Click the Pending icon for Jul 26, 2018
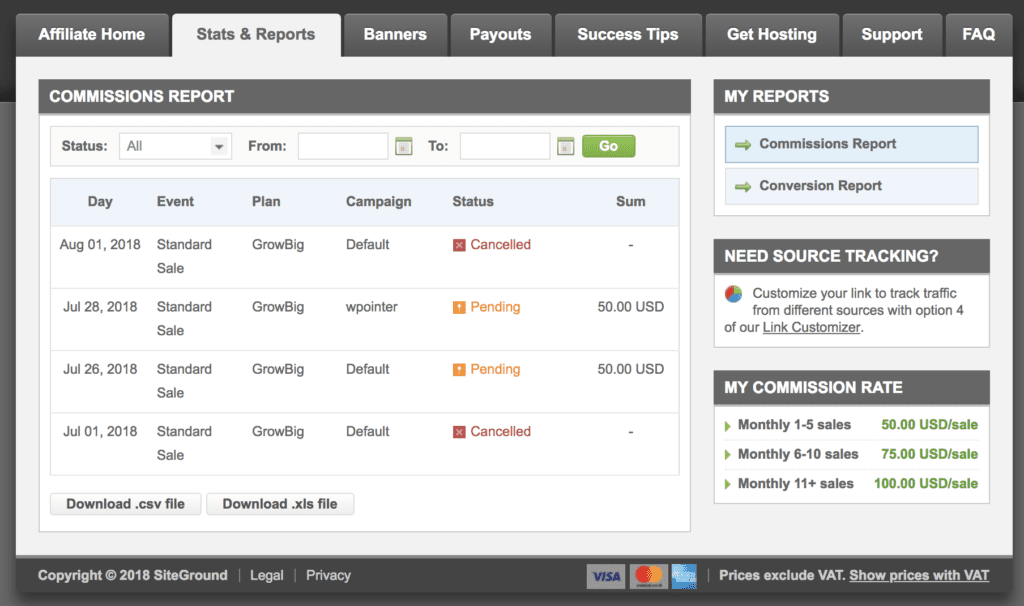 [x=459, y=370]
